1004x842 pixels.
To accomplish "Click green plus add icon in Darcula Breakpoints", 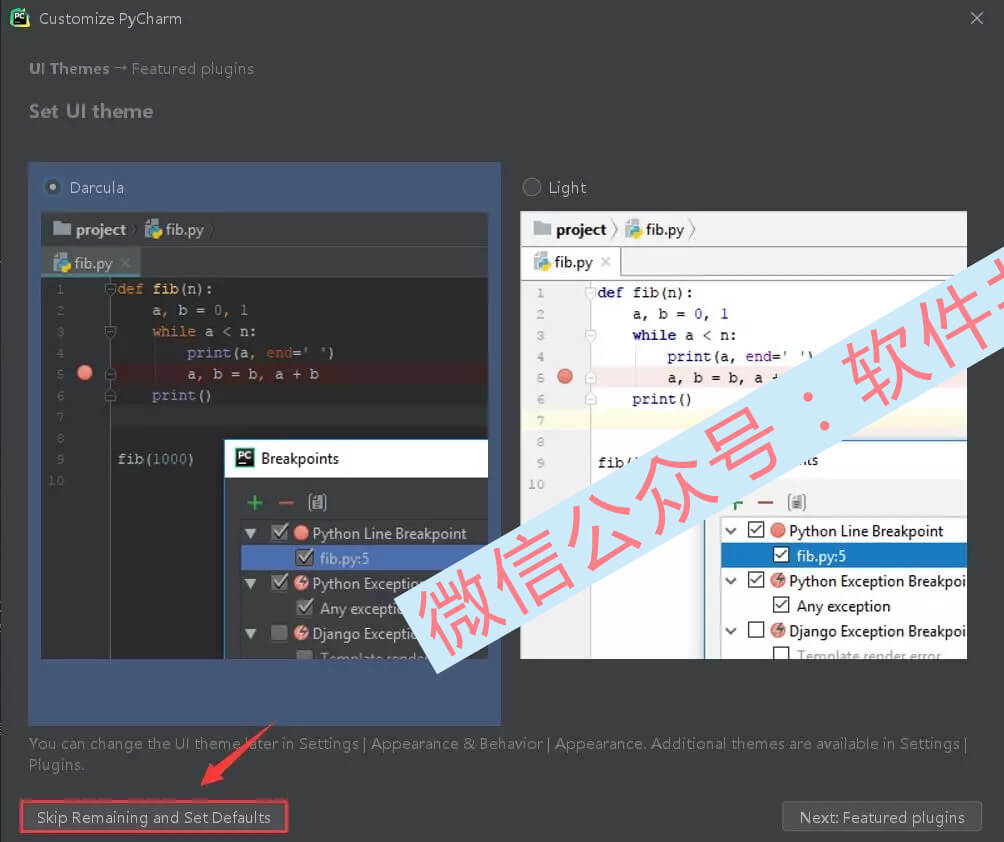I will [255, 503].
